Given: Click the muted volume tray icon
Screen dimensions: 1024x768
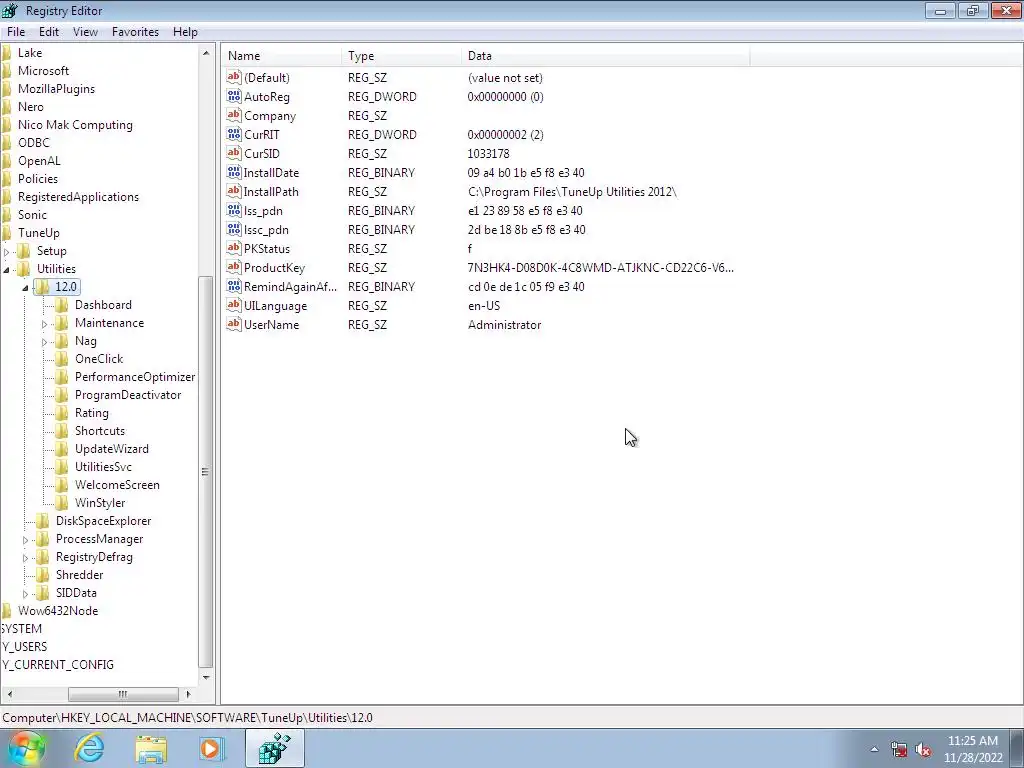Looking at the screenshot, I should 923,750.
